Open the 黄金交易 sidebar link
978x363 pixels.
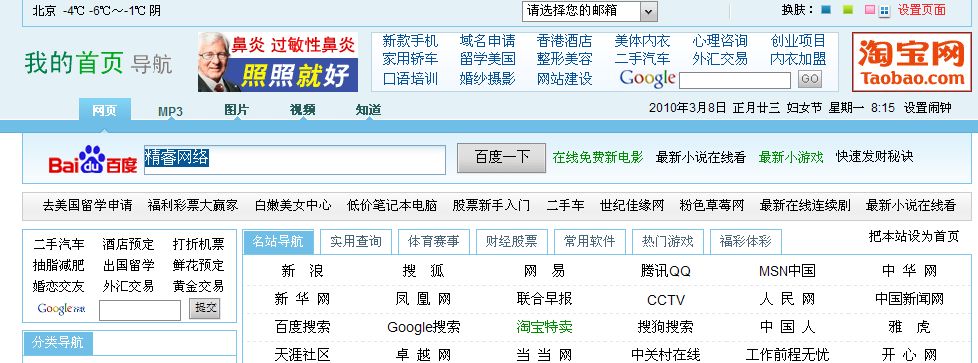point(198,286)
